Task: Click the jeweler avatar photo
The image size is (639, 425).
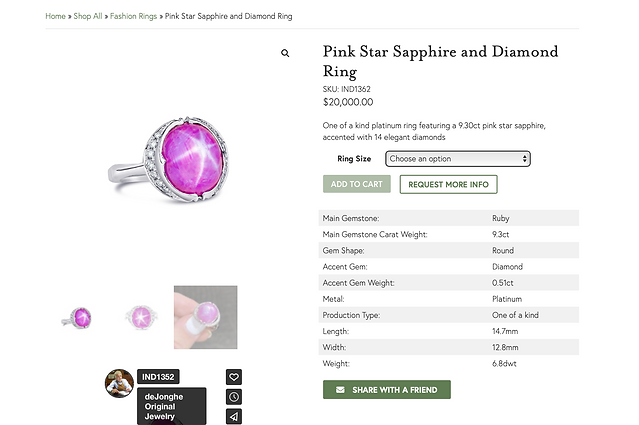Action: point(119,383)
